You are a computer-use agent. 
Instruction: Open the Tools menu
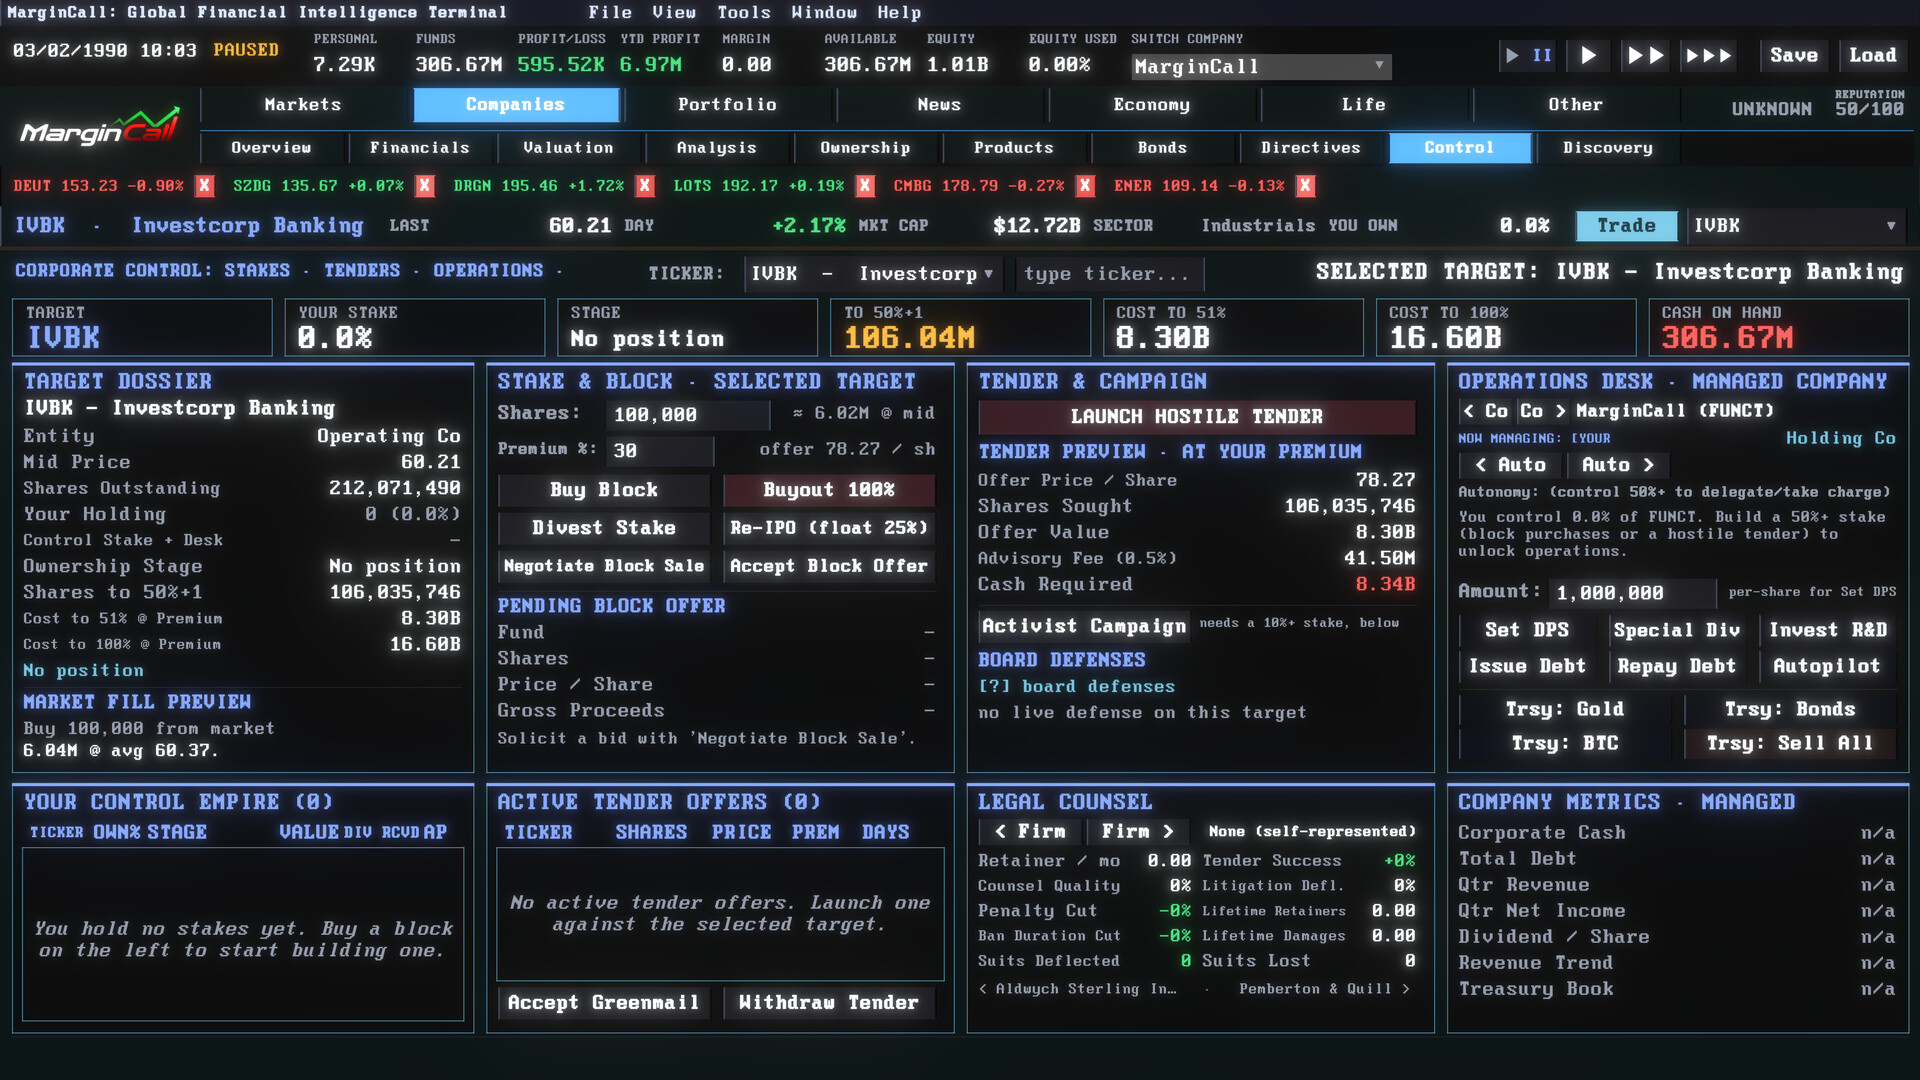[744, 13]
